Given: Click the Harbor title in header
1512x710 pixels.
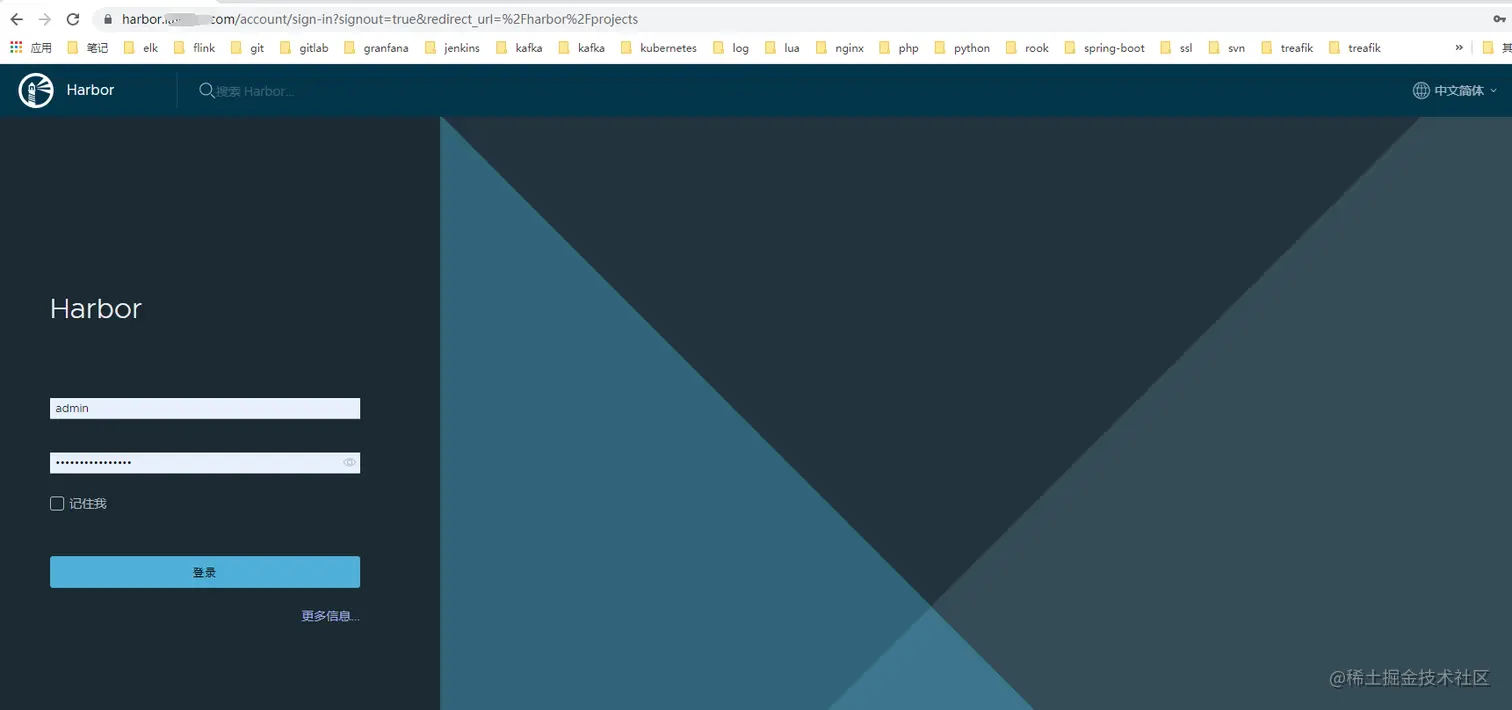Looking at the screenshot, I should coord(90,90).
